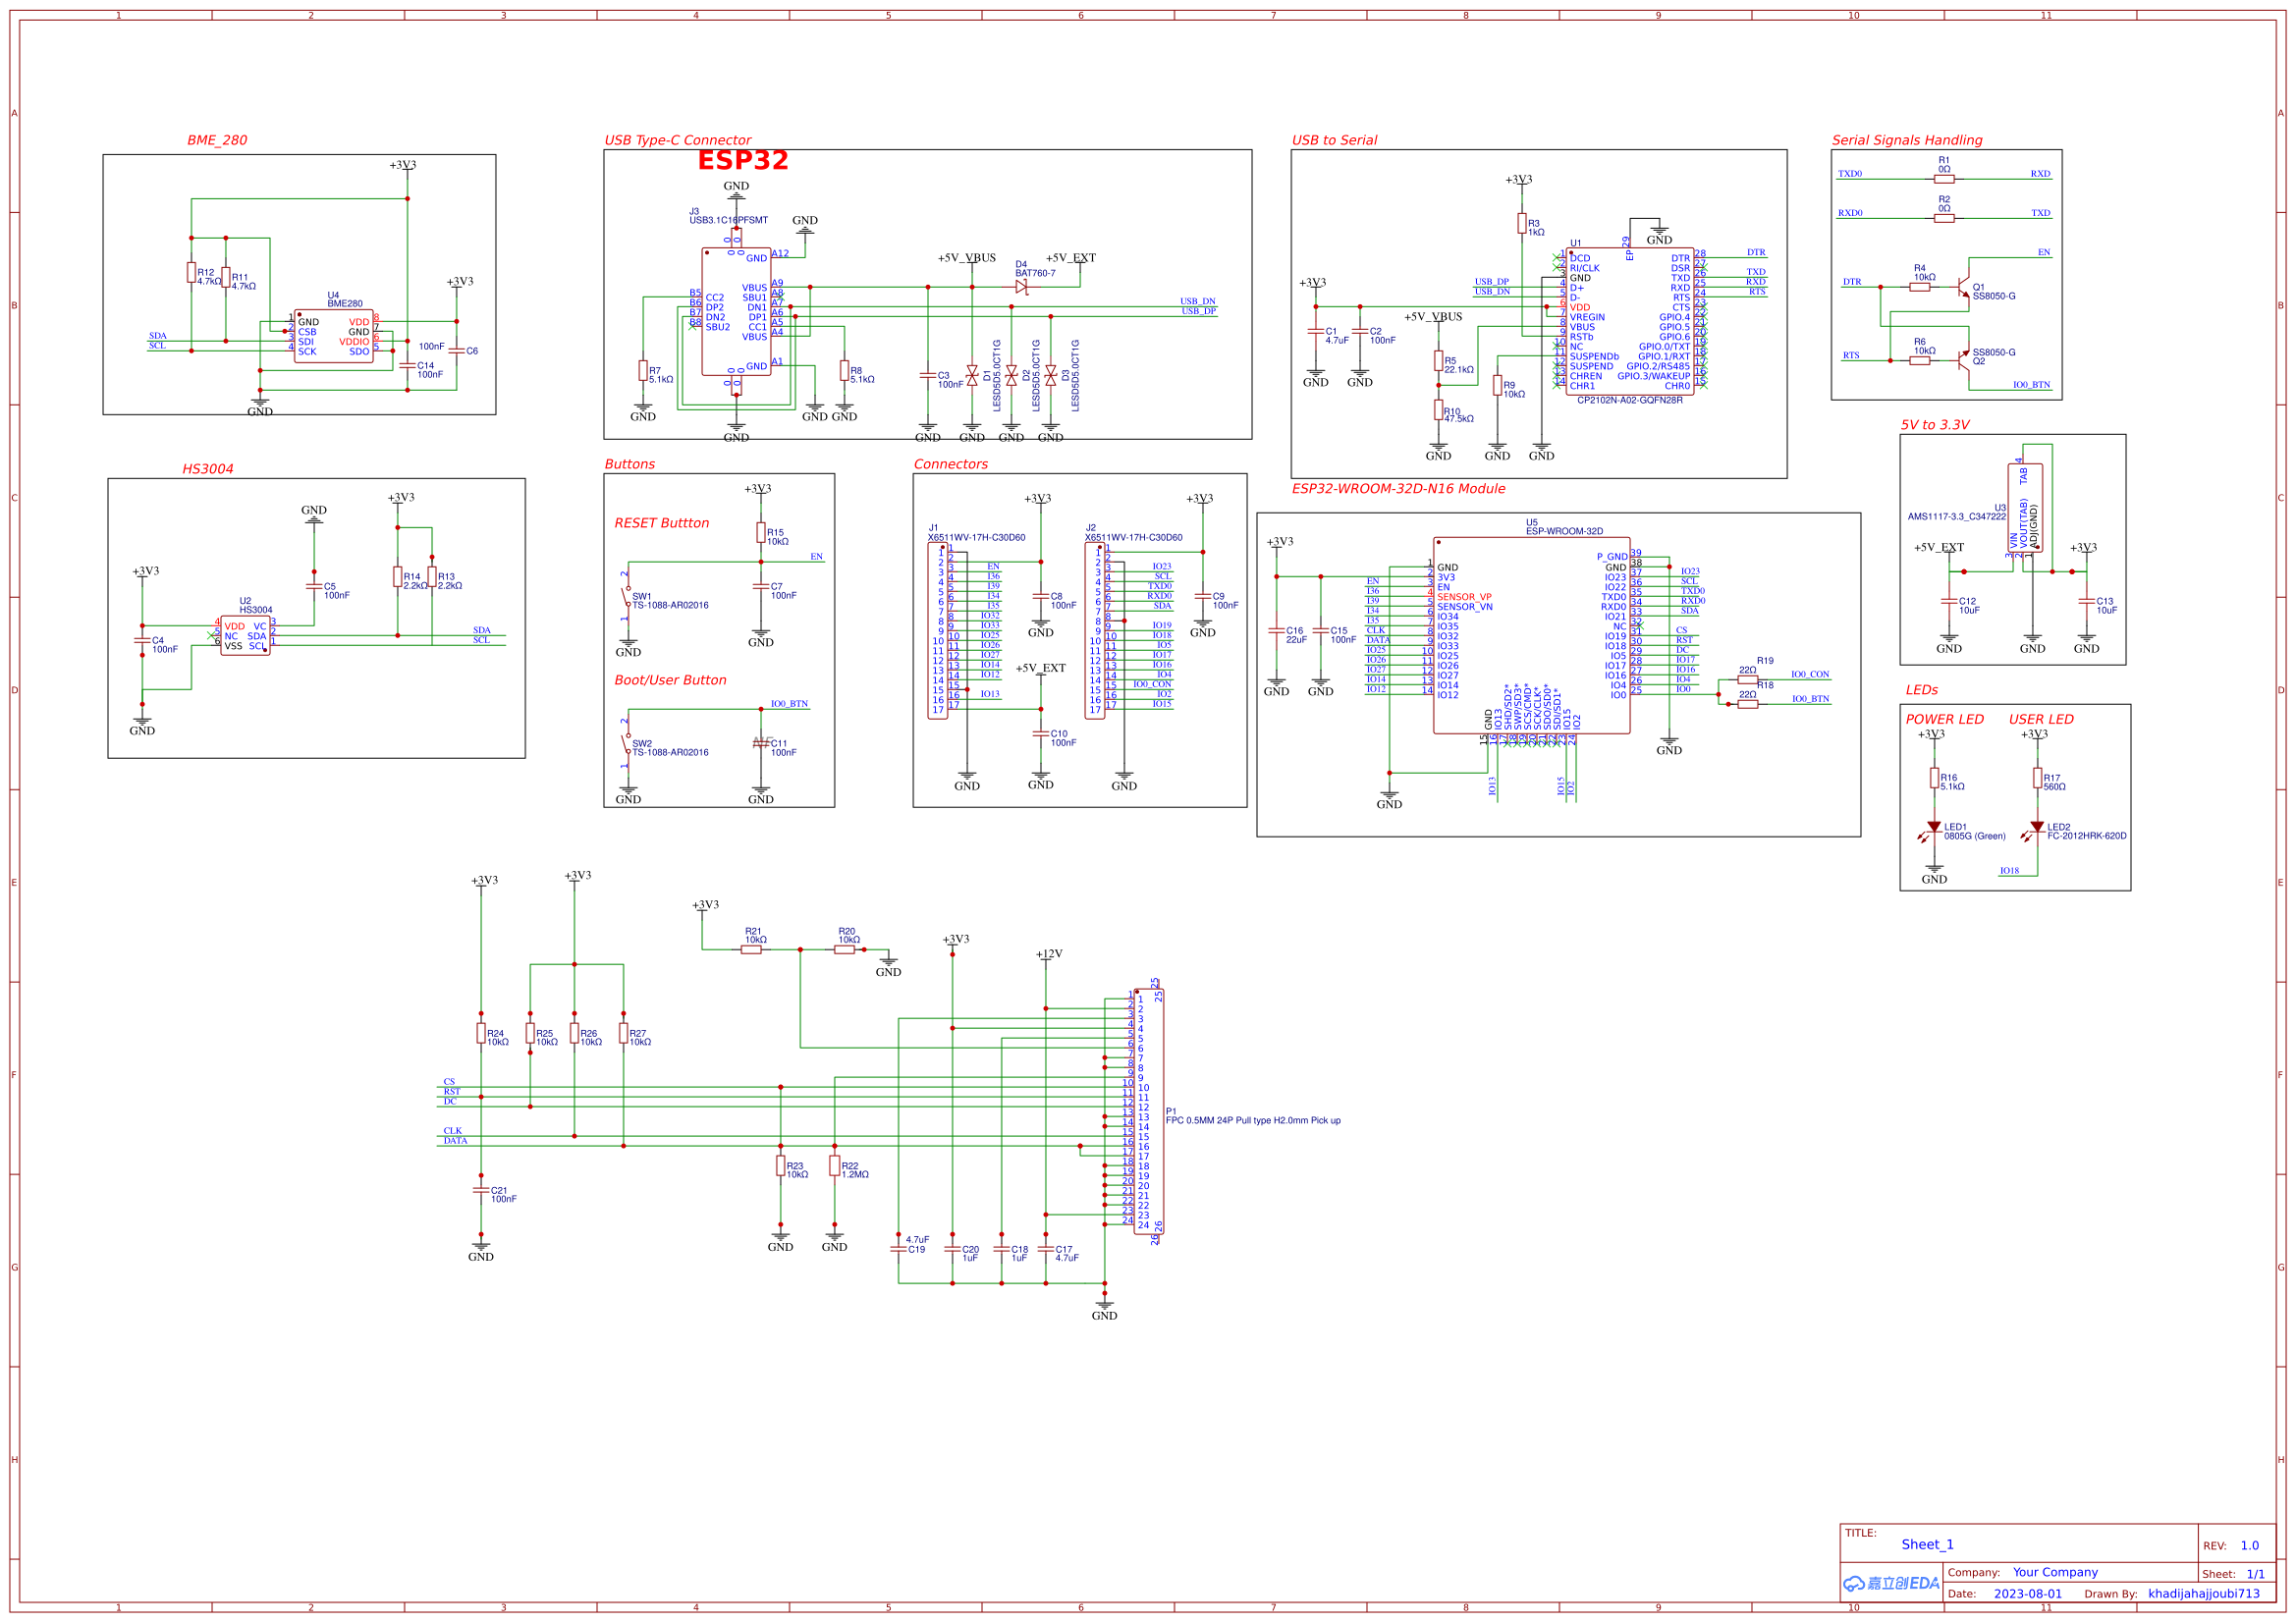2296x1622 pixels.
Task: Click the 'Serial Signals Handling' section label
Action: (x=1906, y=140)
